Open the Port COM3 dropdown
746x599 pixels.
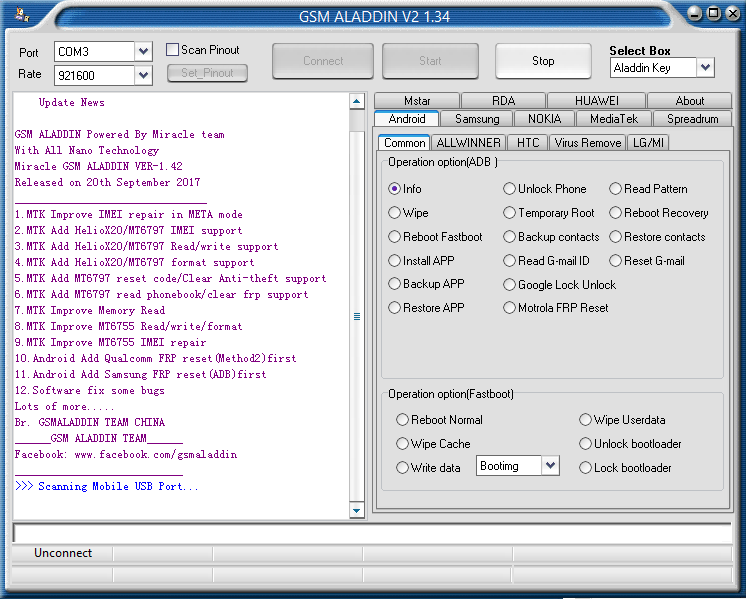[143, 51]
